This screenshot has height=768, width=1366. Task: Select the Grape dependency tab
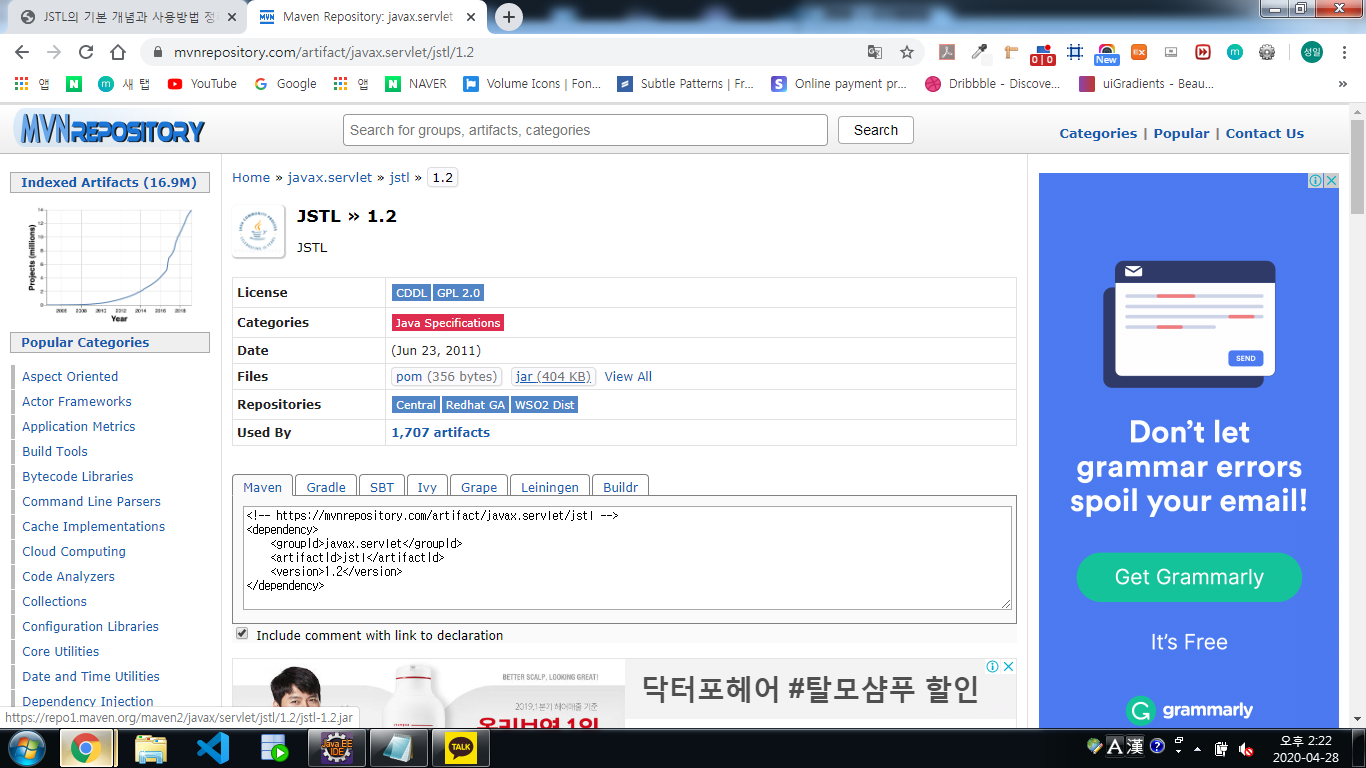(x=479, y=487)
